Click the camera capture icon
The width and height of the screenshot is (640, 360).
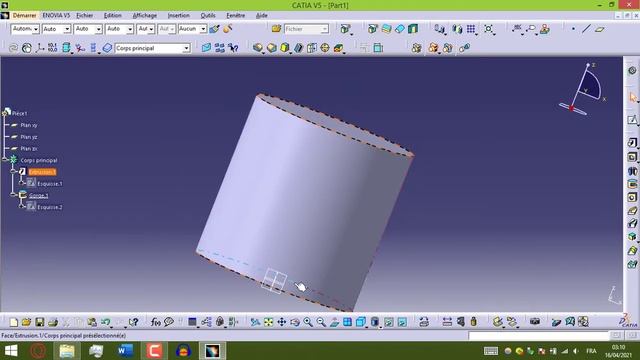click(x=535, y=322)
